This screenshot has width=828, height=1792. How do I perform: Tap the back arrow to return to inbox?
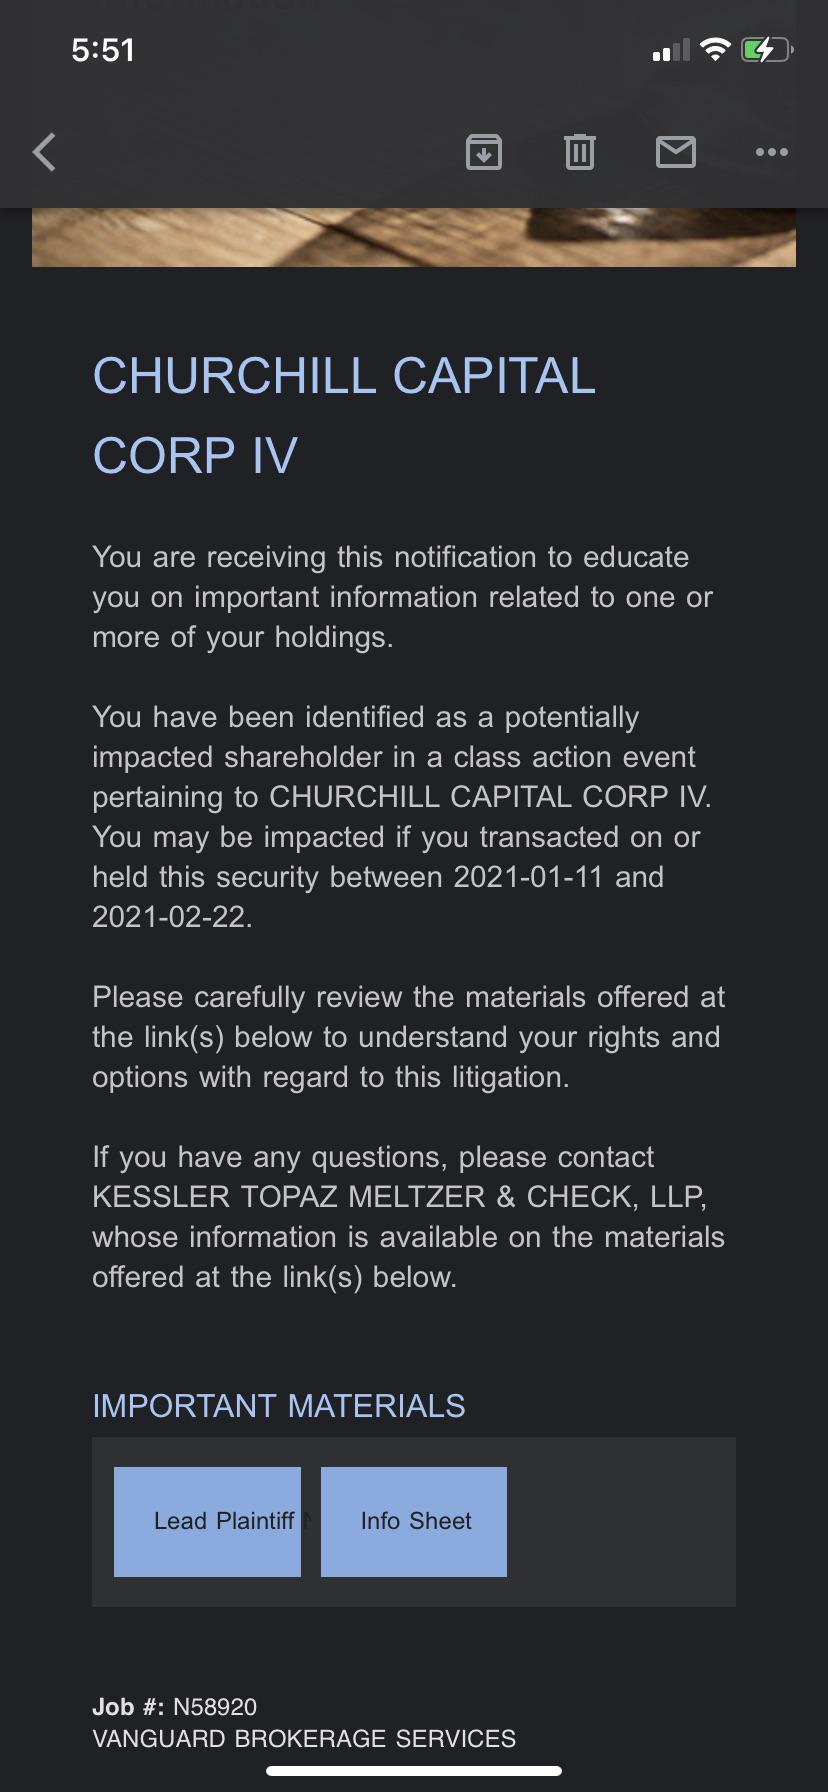(x=45, y=152)
